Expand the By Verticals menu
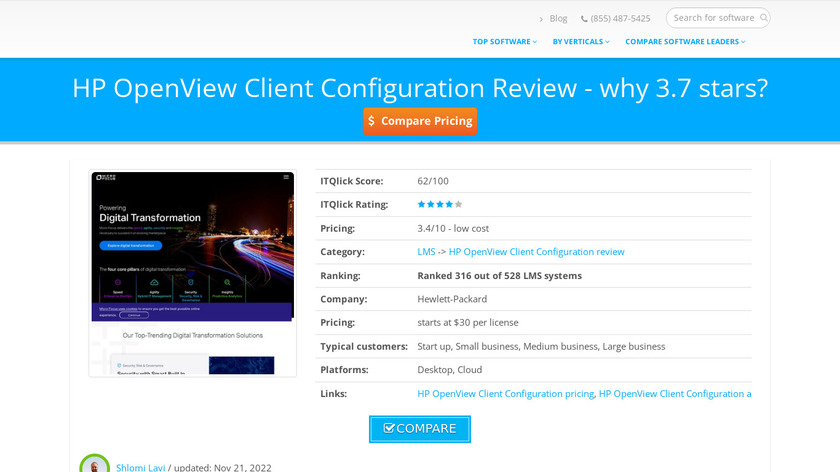 click(581, 42)
